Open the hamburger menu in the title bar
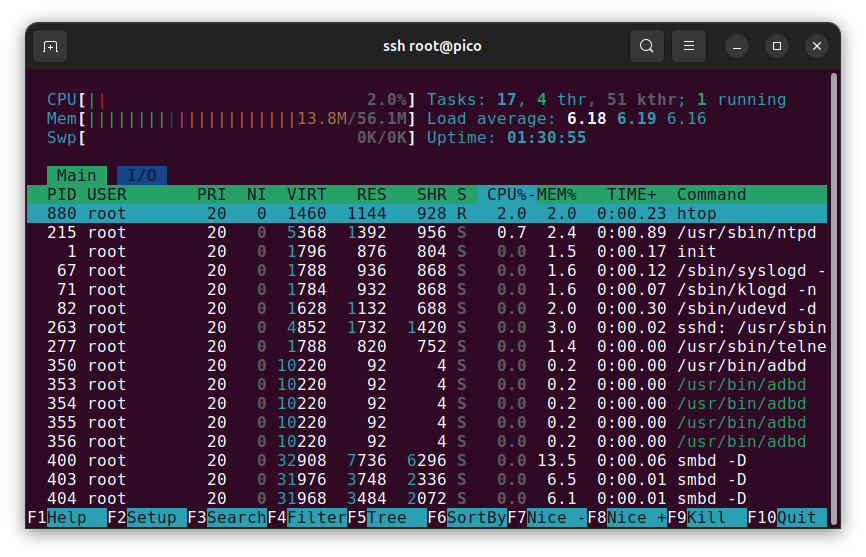The width and height of the screenshot is (866, 557). tap(689, 46)
